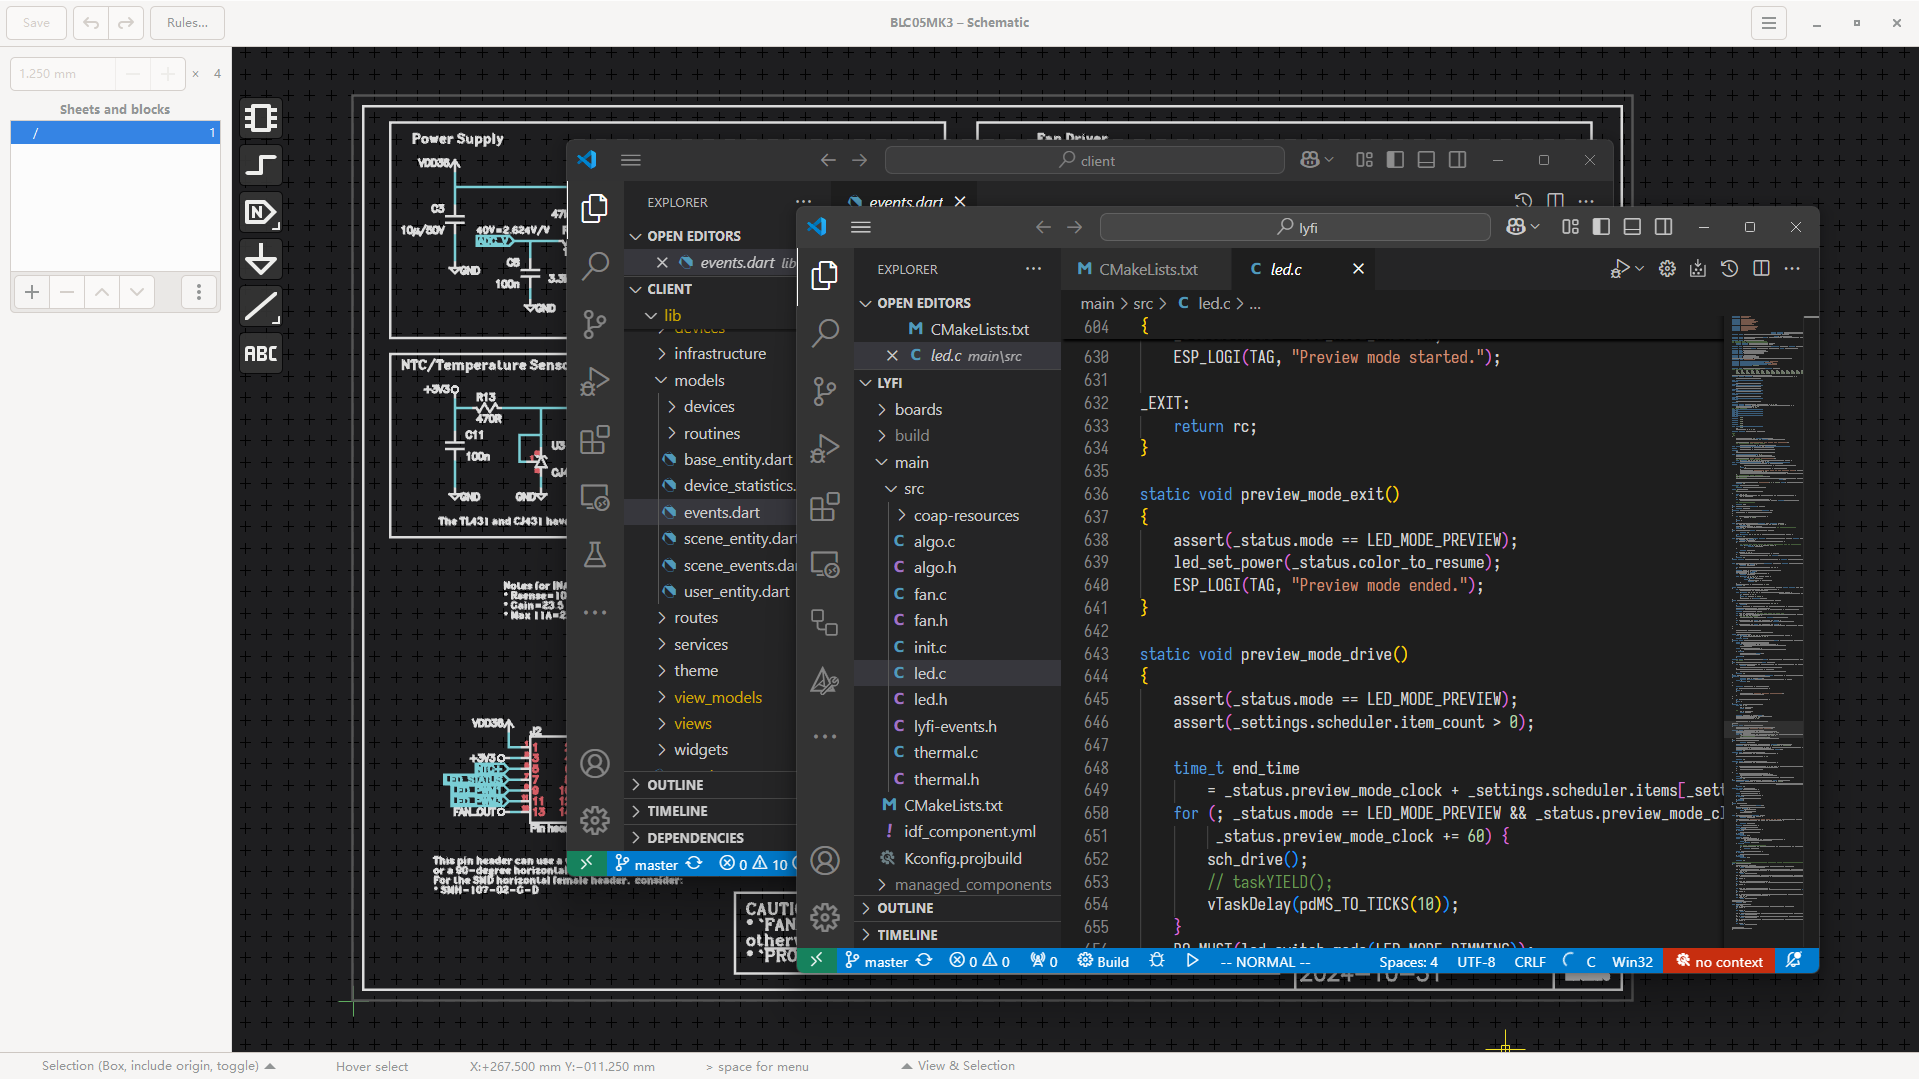Click CMake settings gear in led.c editor toolbar
This screenshot has height=1079, width=1919.
tap(1667, 269)
